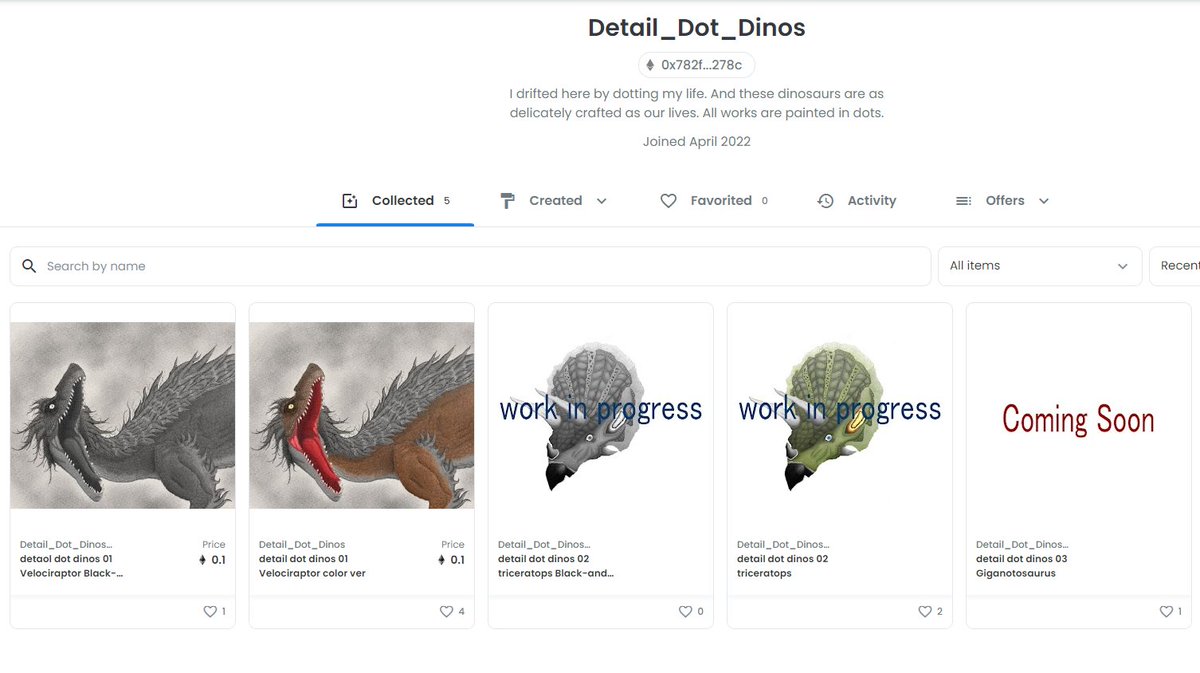Click the Collected tab icon
Viewport: 1200px width, 673px height.
point(350,201)
